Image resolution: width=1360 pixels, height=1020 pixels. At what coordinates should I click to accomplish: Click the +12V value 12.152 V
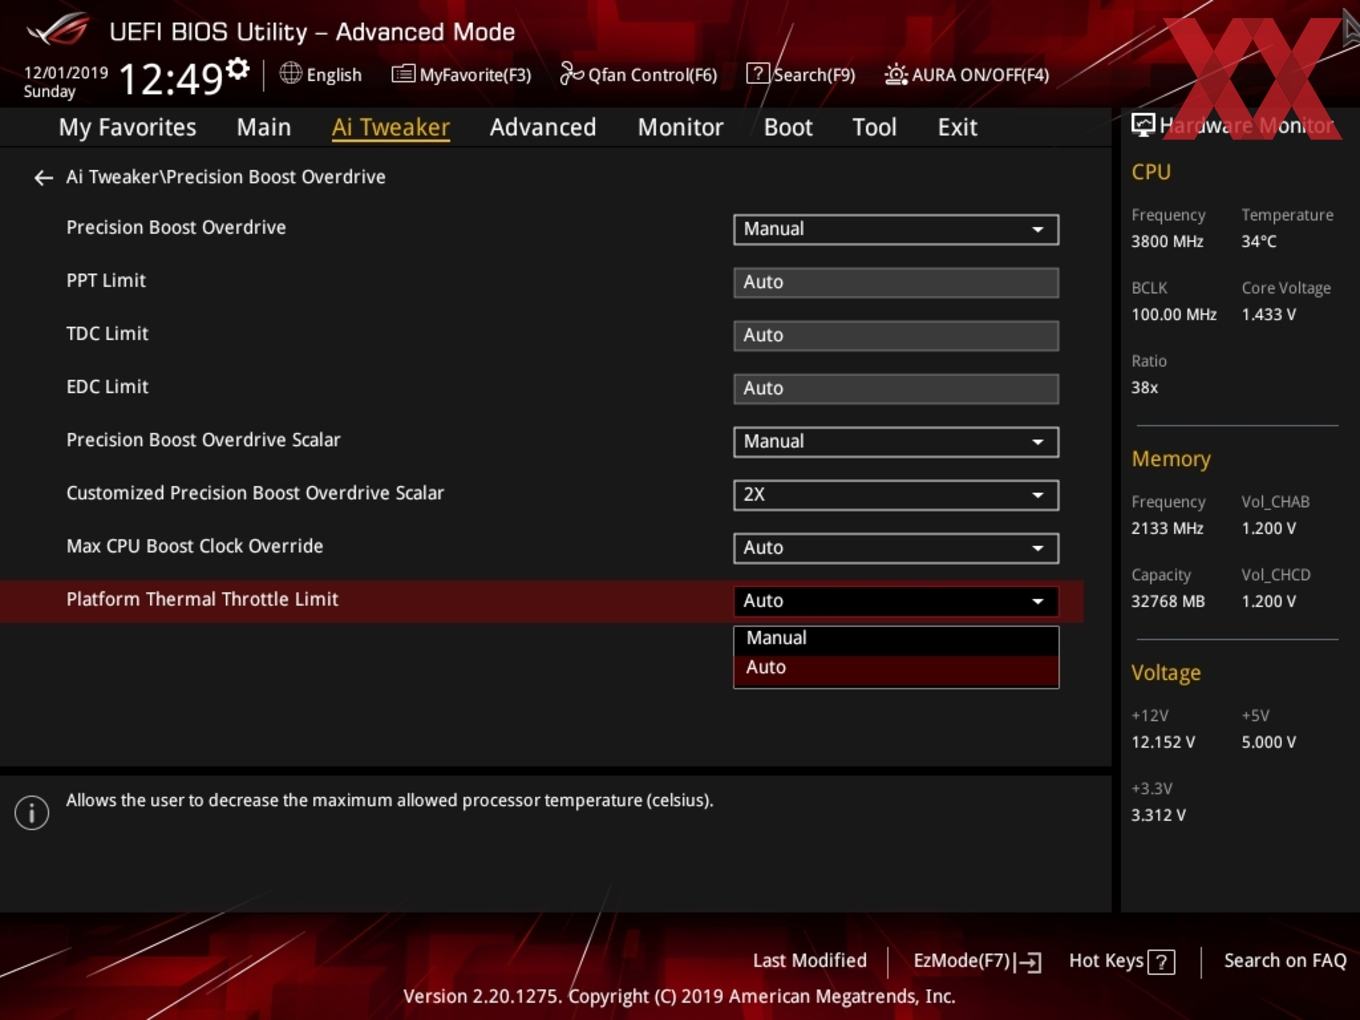(1163, 742)
